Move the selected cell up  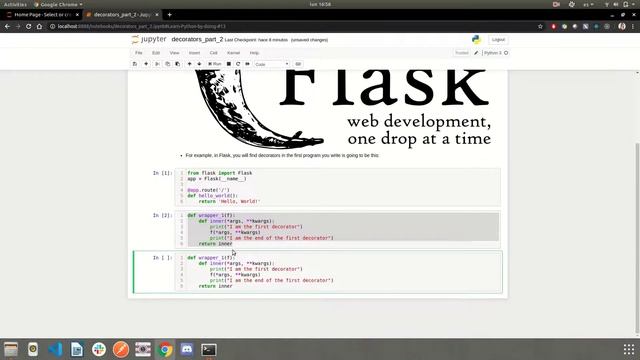[x=189, y=64]
